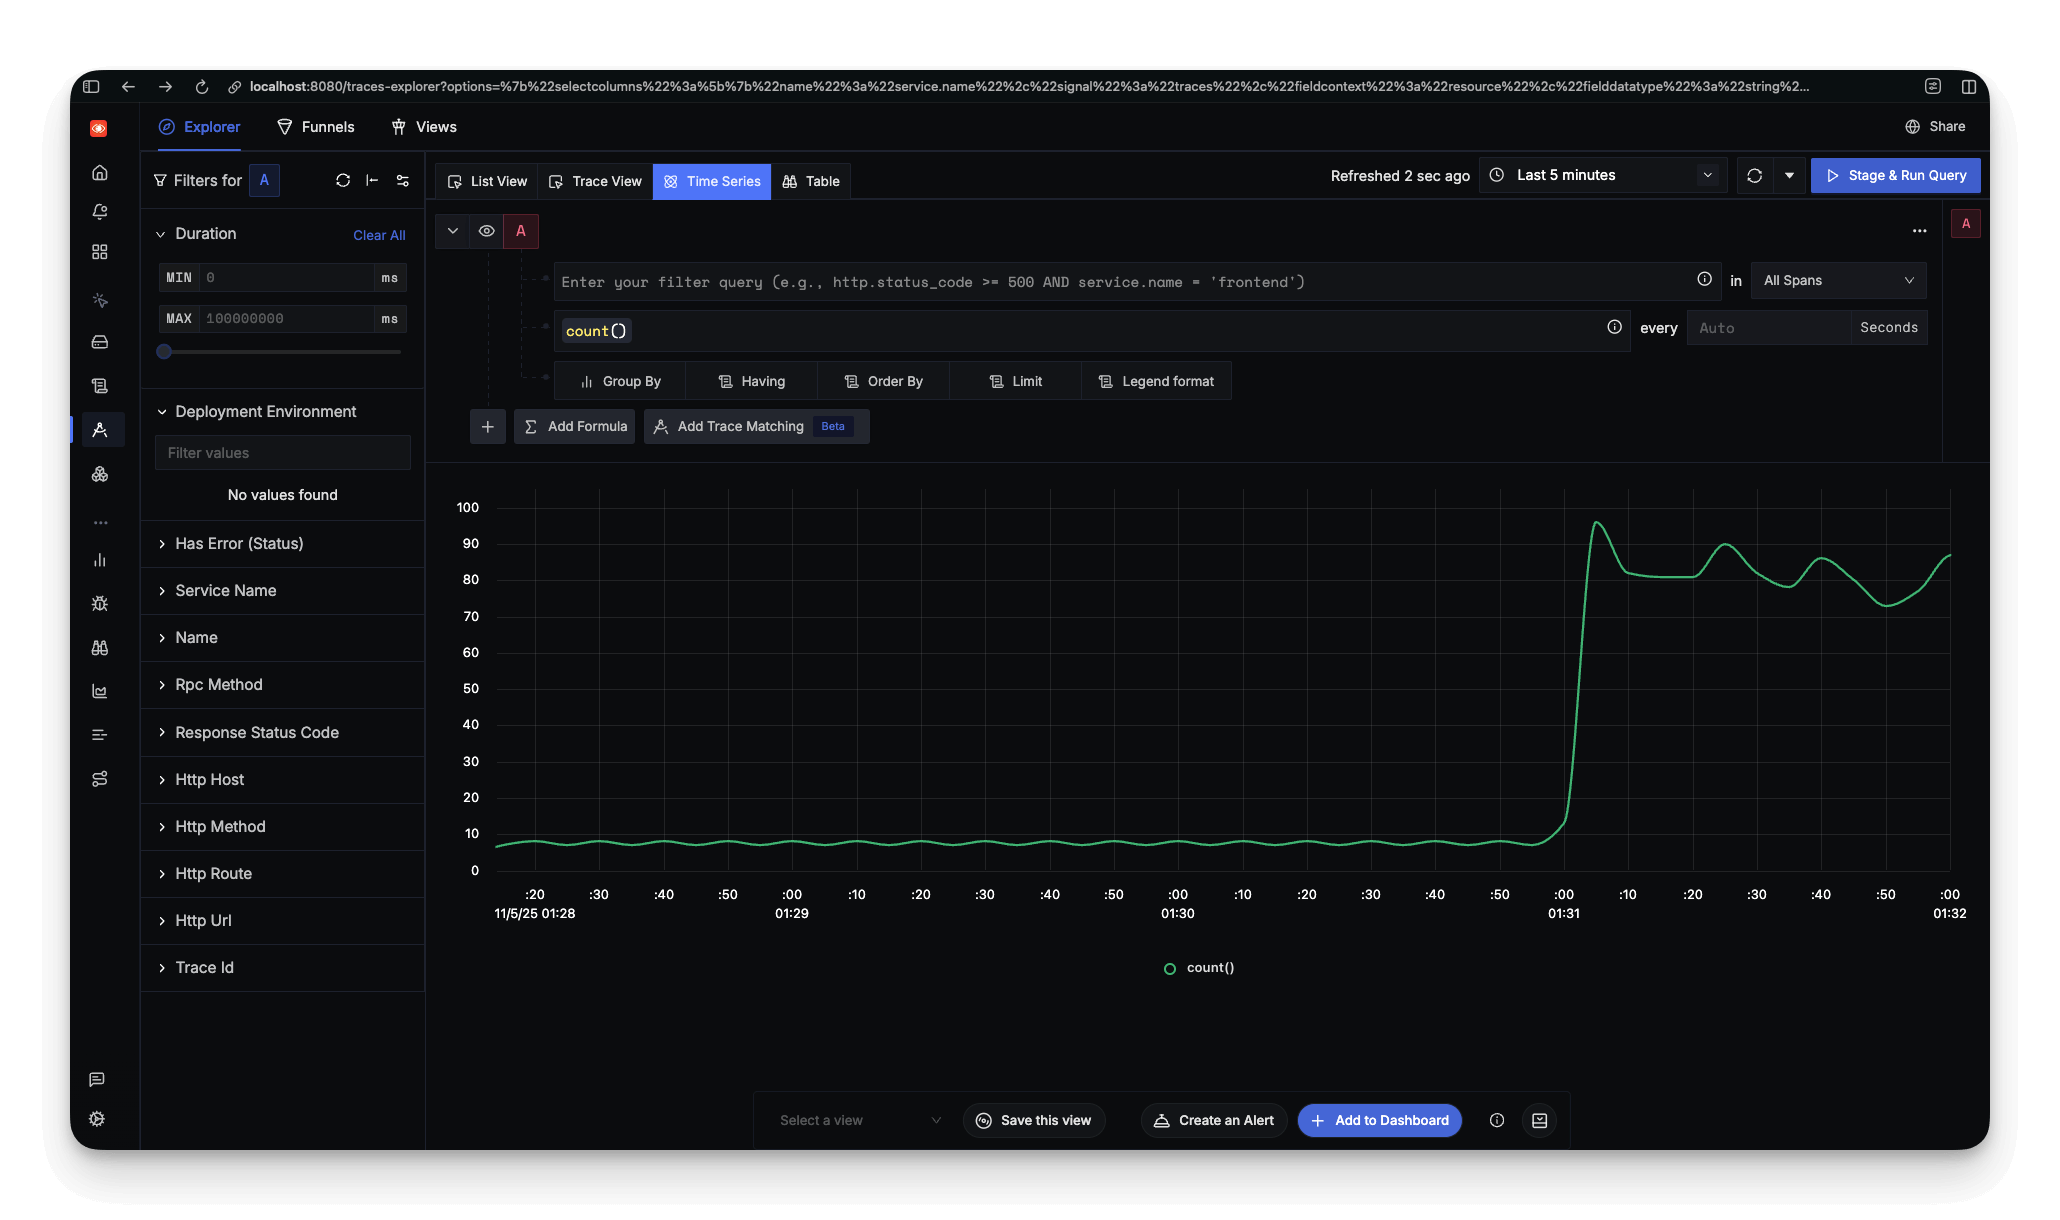Open the Last 5 minutes time range dropdown

(1601, 174)
